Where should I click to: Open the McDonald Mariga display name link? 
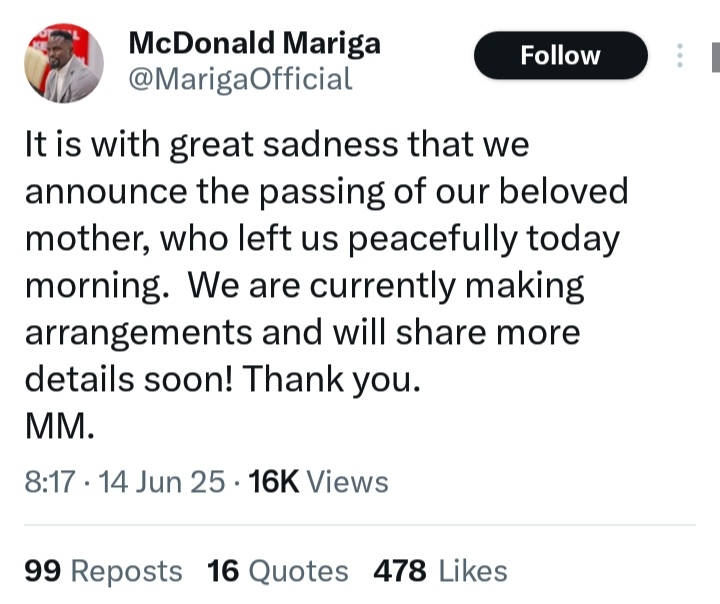pyautogui.click(x=254, y=43)
